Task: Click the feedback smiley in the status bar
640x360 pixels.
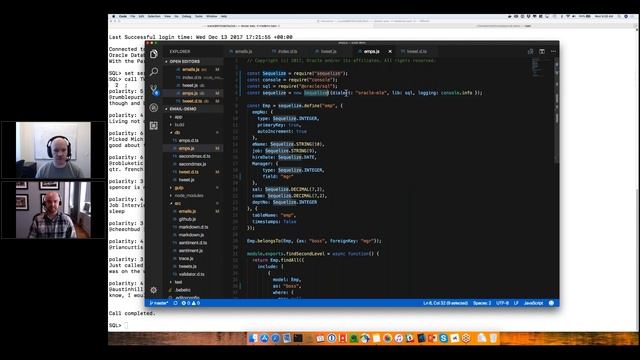Action: tap(551, 303)
